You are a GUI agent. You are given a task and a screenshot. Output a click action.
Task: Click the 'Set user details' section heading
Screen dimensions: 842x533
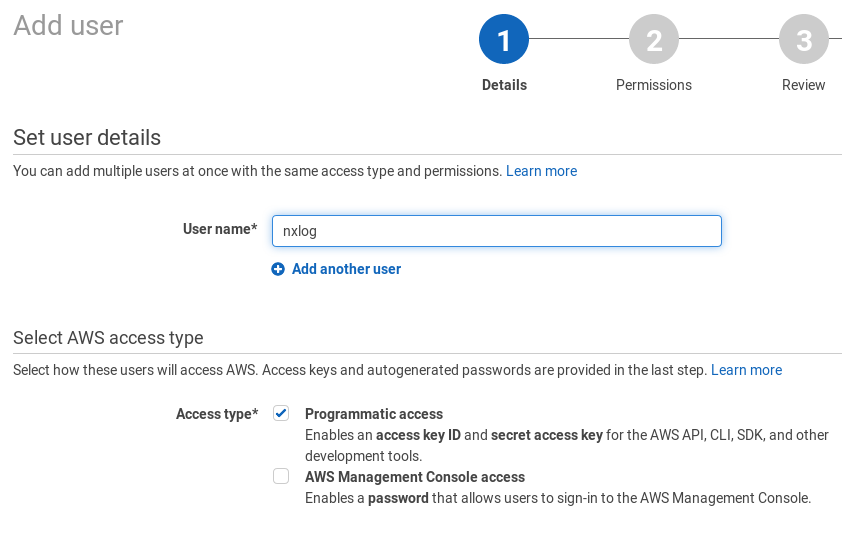coord(87,137)
